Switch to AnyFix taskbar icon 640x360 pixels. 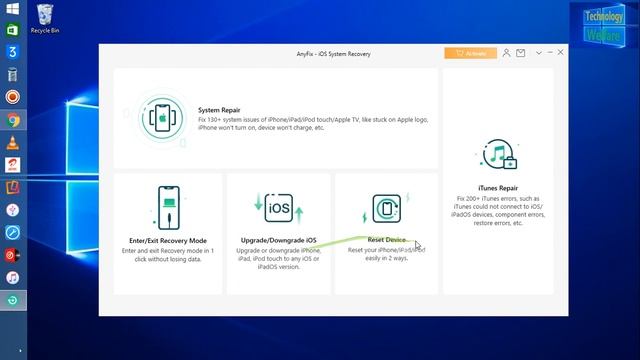coord(13,300)
